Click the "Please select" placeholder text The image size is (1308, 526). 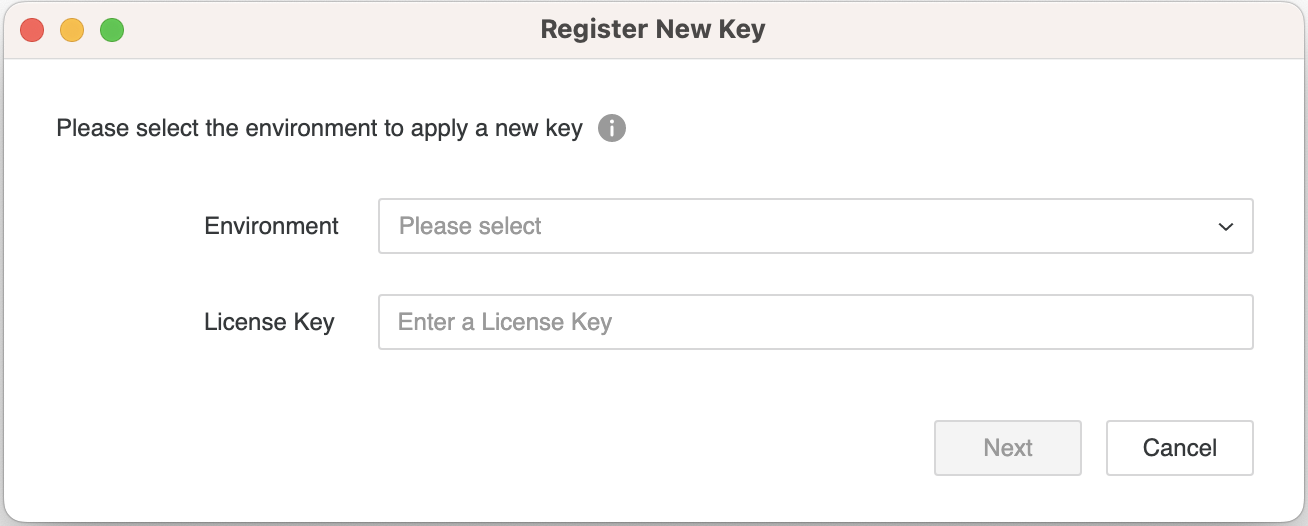coord(470,226)
